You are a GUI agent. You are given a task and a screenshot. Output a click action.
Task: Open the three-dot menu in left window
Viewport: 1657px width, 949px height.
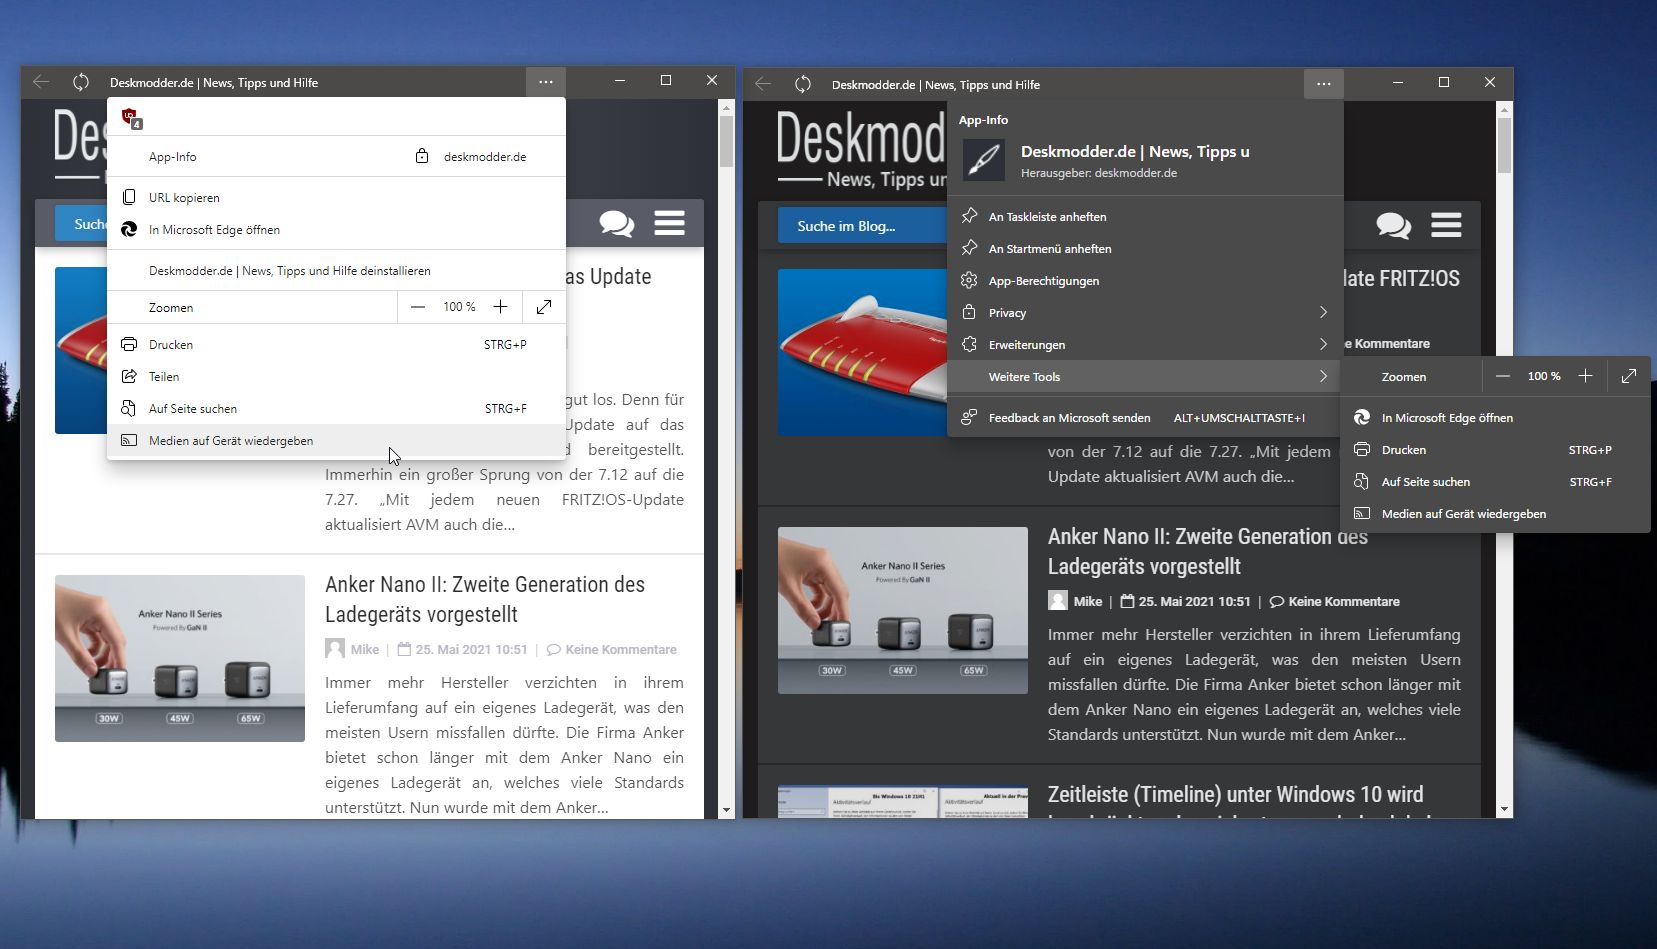pos(545,82)
